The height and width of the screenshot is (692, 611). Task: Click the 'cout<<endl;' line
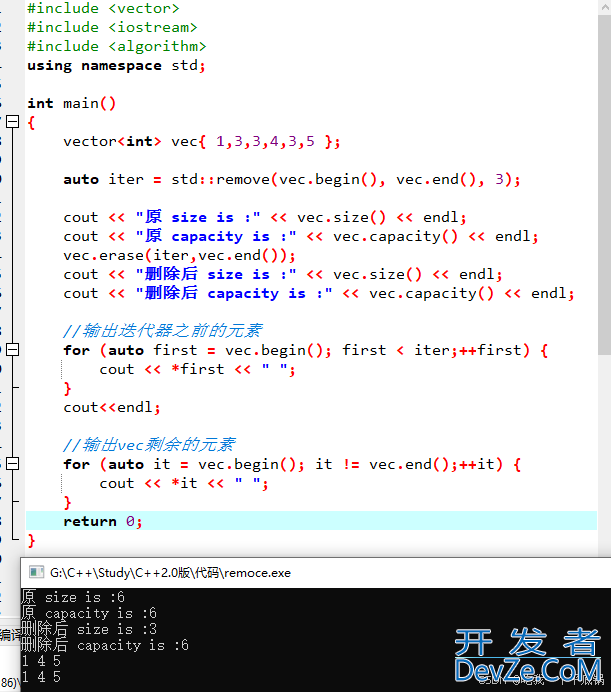coord(112,407)
